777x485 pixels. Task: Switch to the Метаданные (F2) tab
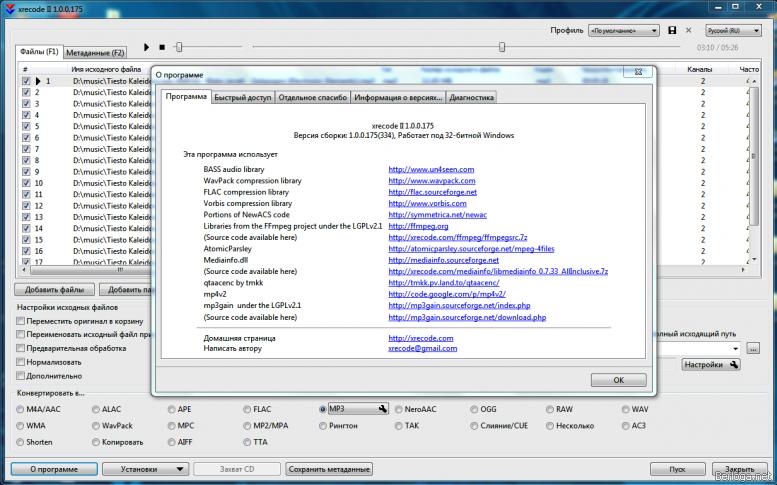[x=95, y=53]
